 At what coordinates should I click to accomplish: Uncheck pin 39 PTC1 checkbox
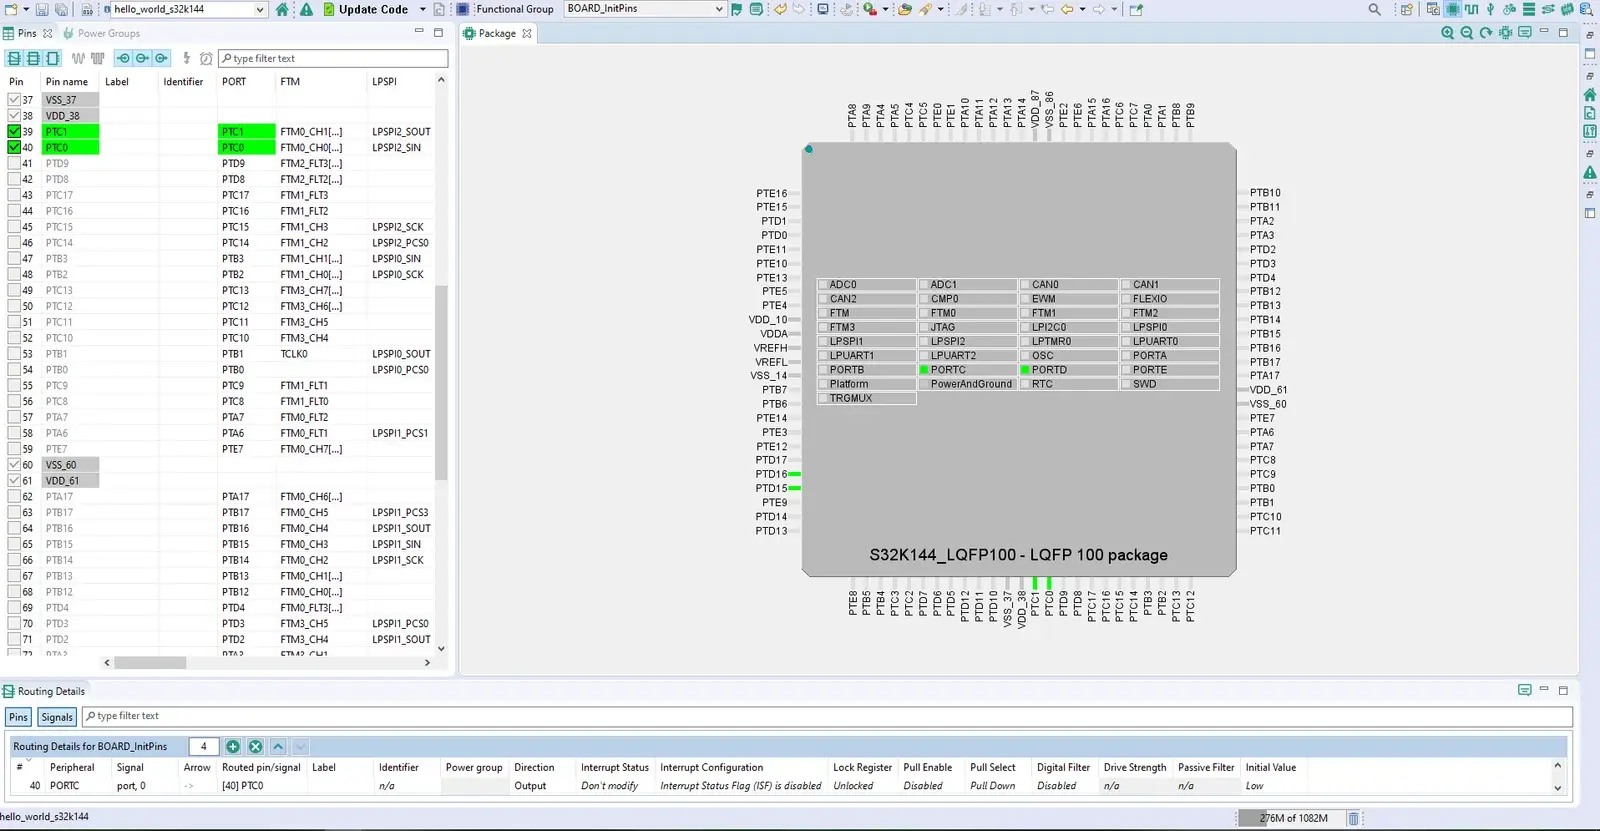(x=14, y=132)
